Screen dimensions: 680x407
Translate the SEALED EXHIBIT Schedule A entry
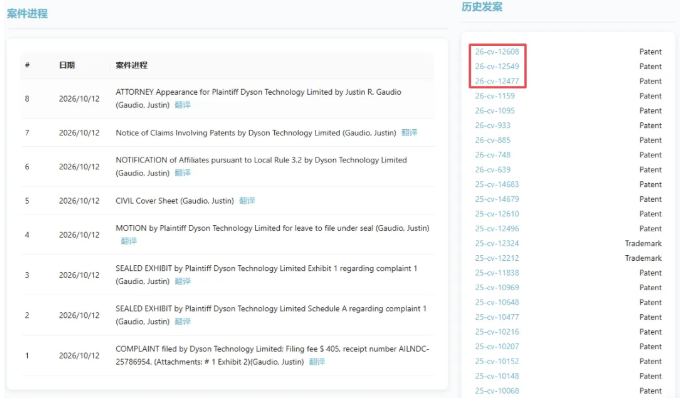pos(183,322)
